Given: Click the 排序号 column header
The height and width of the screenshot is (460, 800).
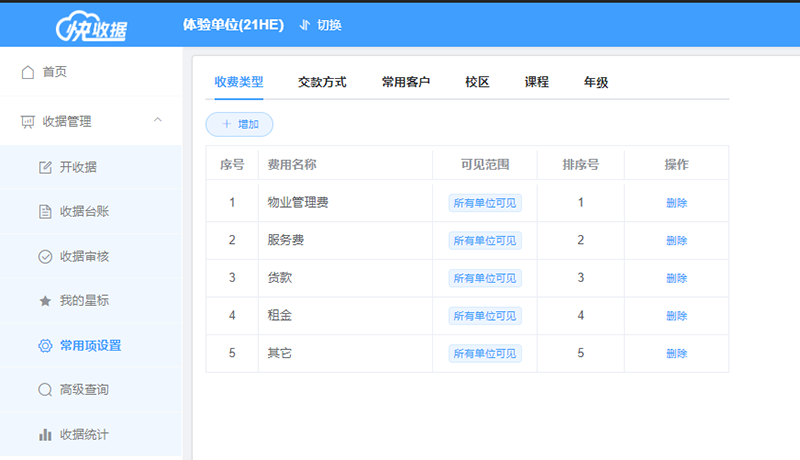Looking at the screenshot, I should pos(581,164).
